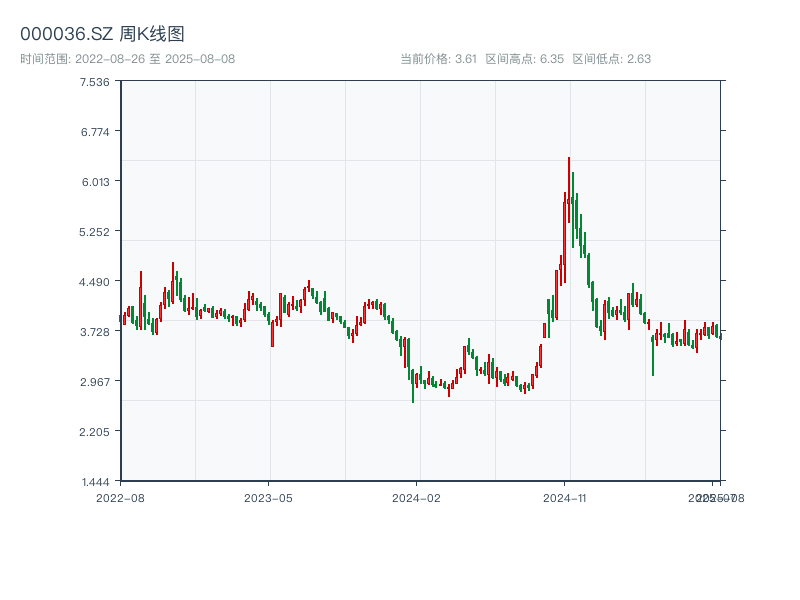Click the 2024-02 date axis label
The image size is (800, 600).
tap(417, 497)
